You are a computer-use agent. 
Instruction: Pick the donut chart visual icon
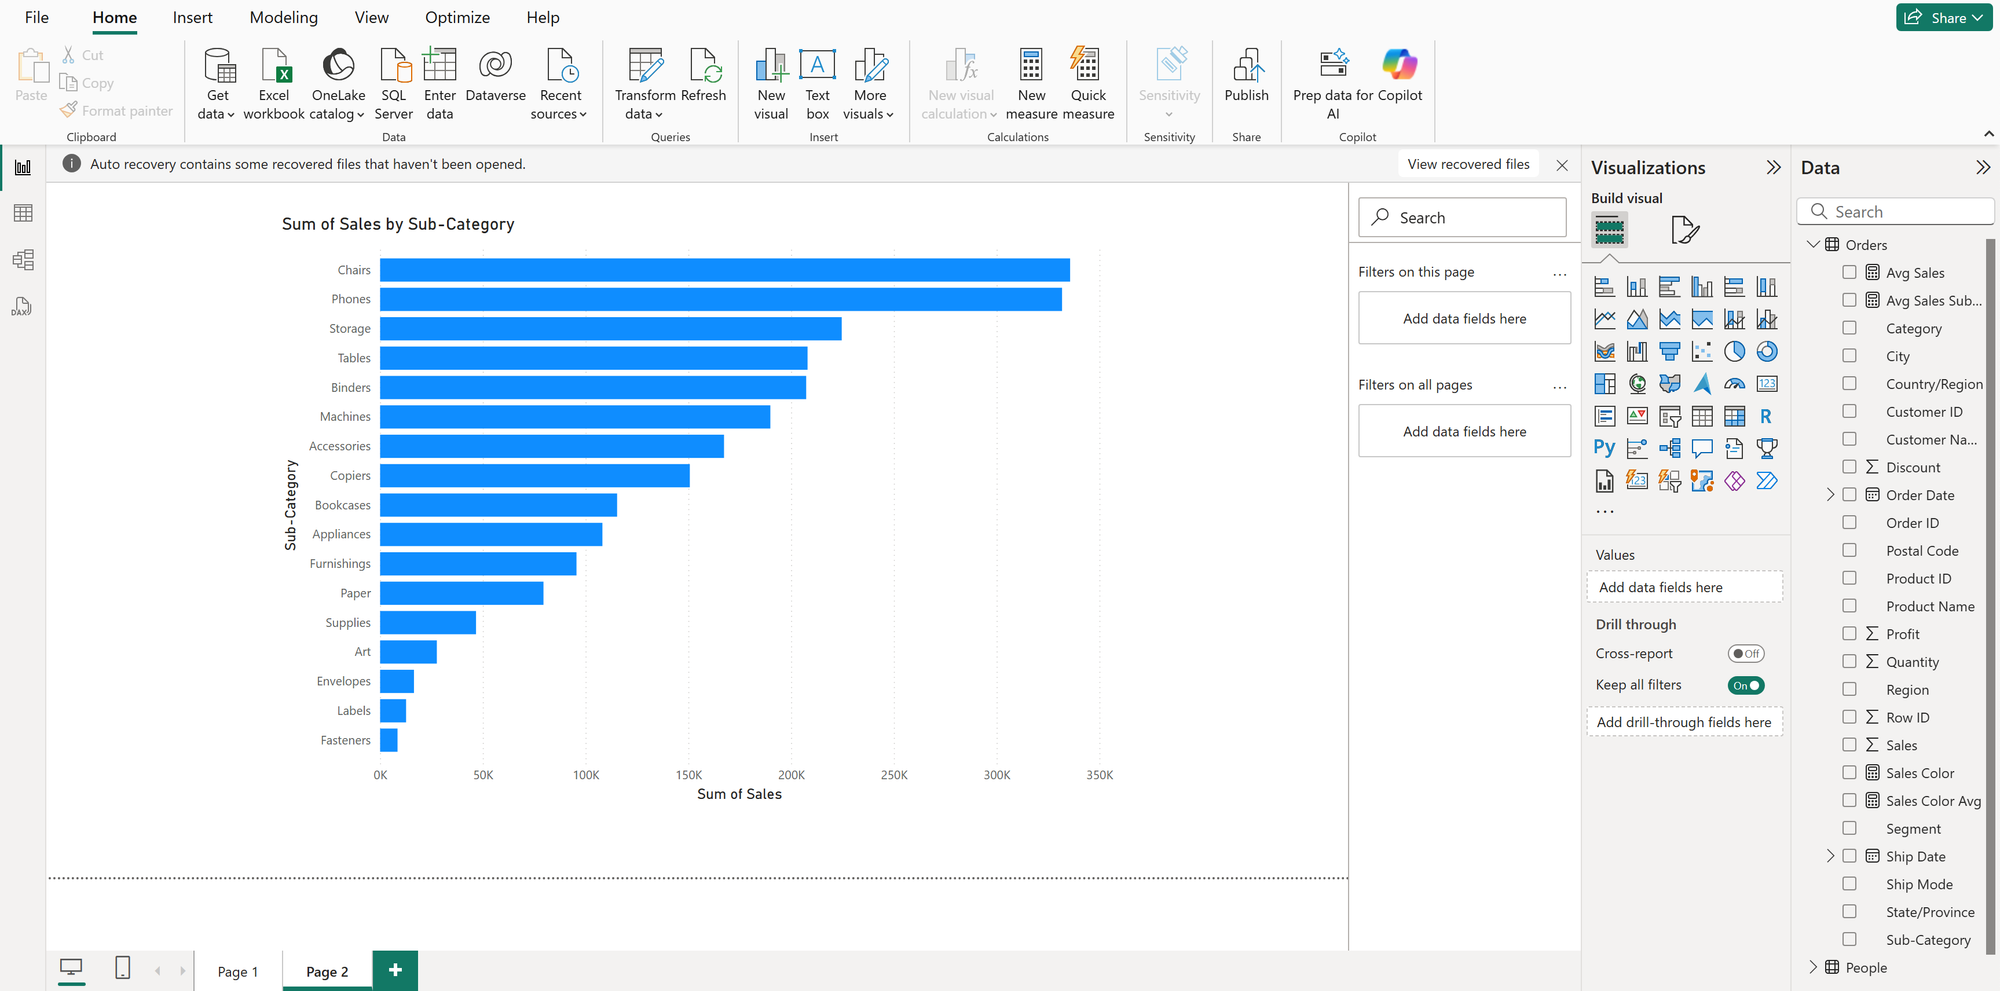pyautogui.click(x=1767, y=351)
